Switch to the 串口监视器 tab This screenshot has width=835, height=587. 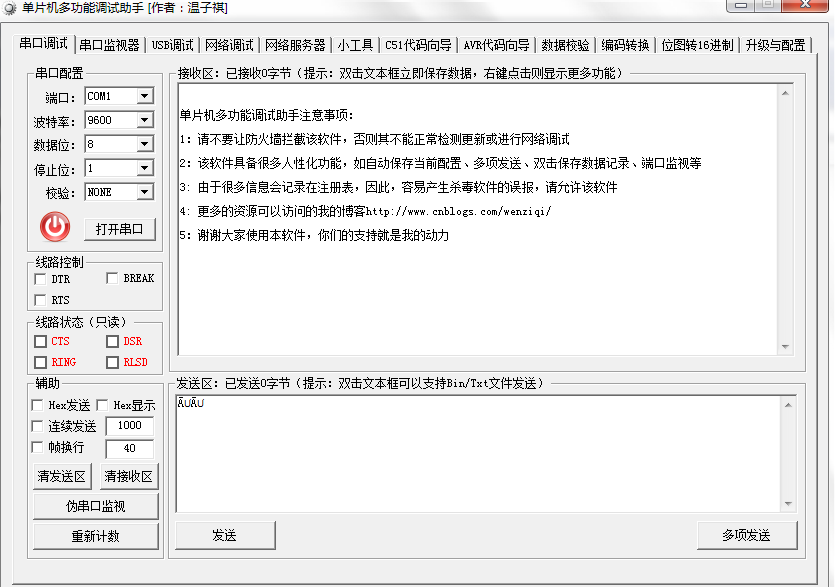pos(109,45)
